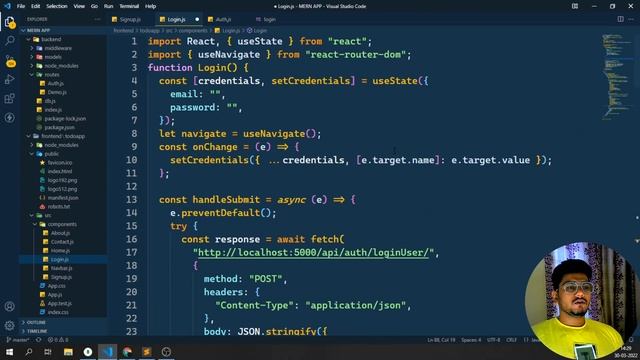Open App.css in the src folder
Image resolution: width=640 pixels, height=360 pixels.
56,286
